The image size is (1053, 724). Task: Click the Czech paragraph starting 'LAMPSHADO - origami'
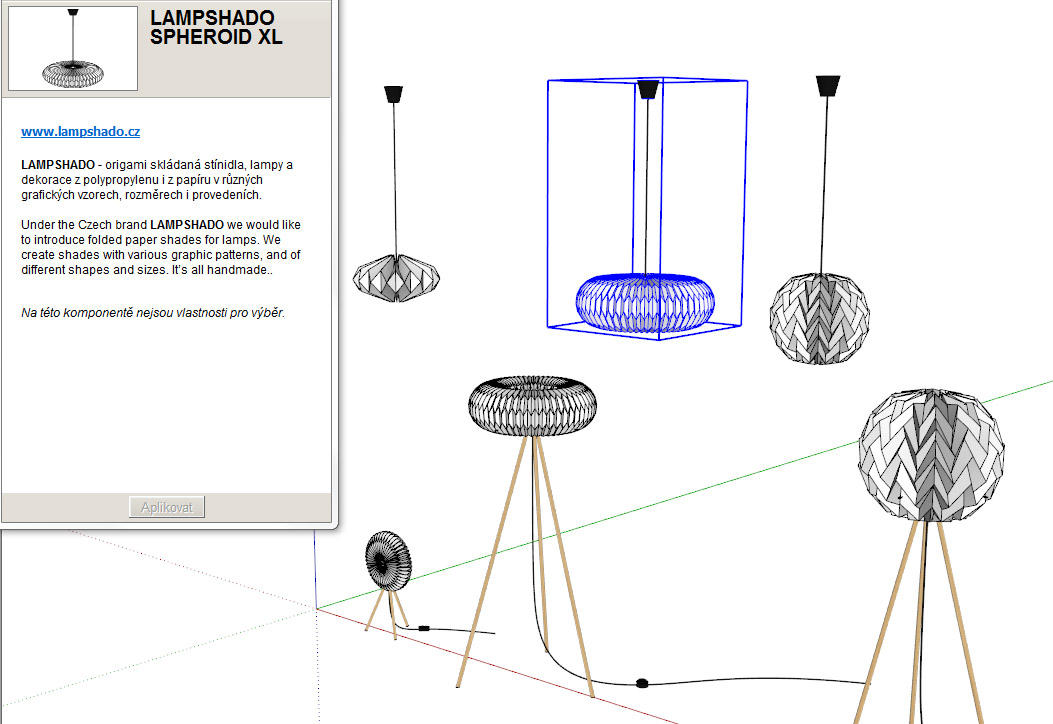click(157, 179)
